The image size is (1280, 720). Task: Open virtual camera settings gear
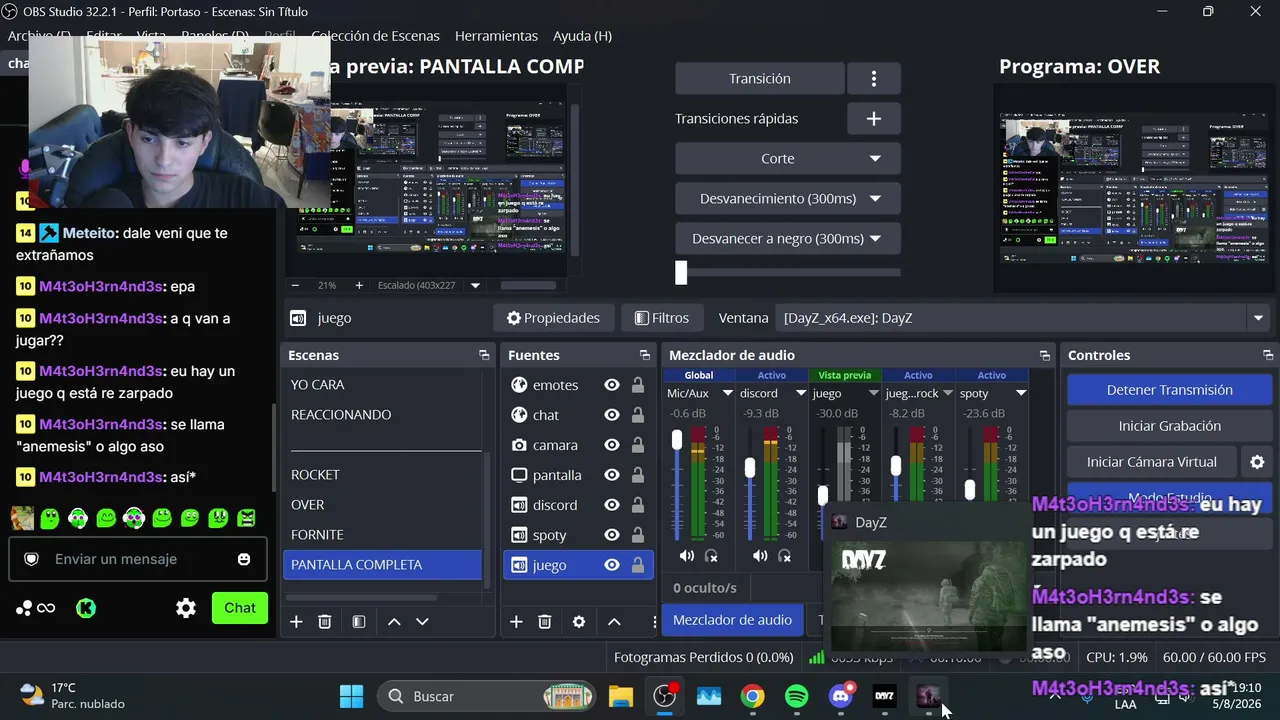pyautogui.click(x=1257, y=462)
